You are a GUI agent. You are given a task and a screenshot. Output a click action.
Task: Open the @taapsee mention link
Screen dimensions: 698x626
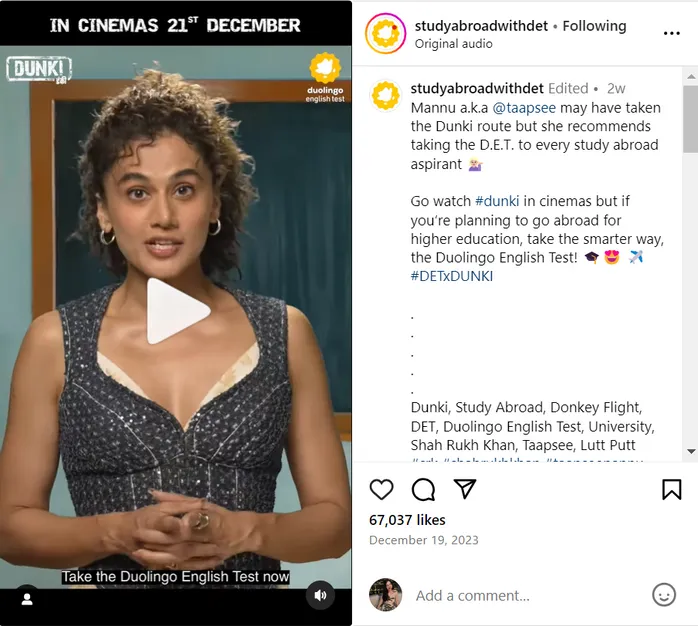pyautogui.click(x=524, y=108)
